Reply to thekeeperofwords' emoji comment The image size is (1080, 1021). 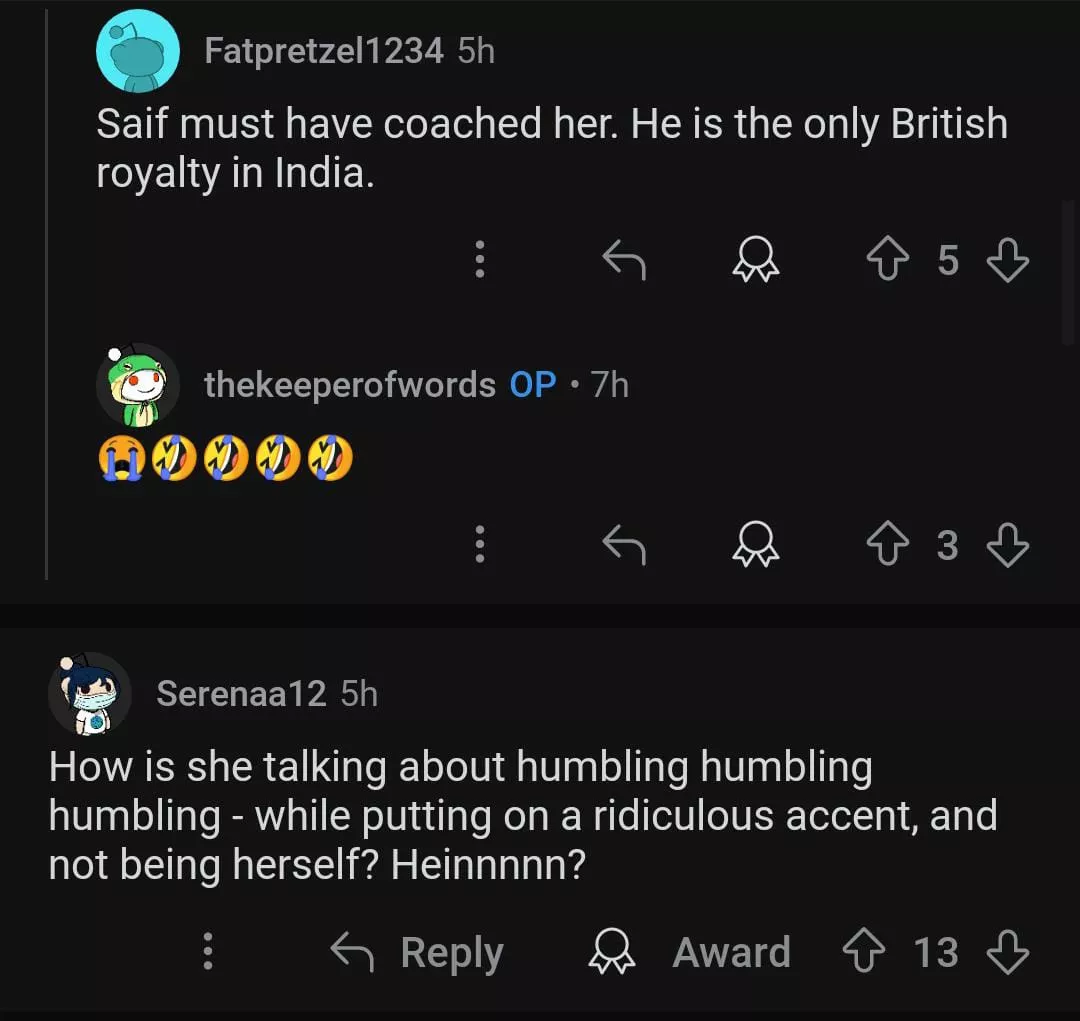point(624,545)
